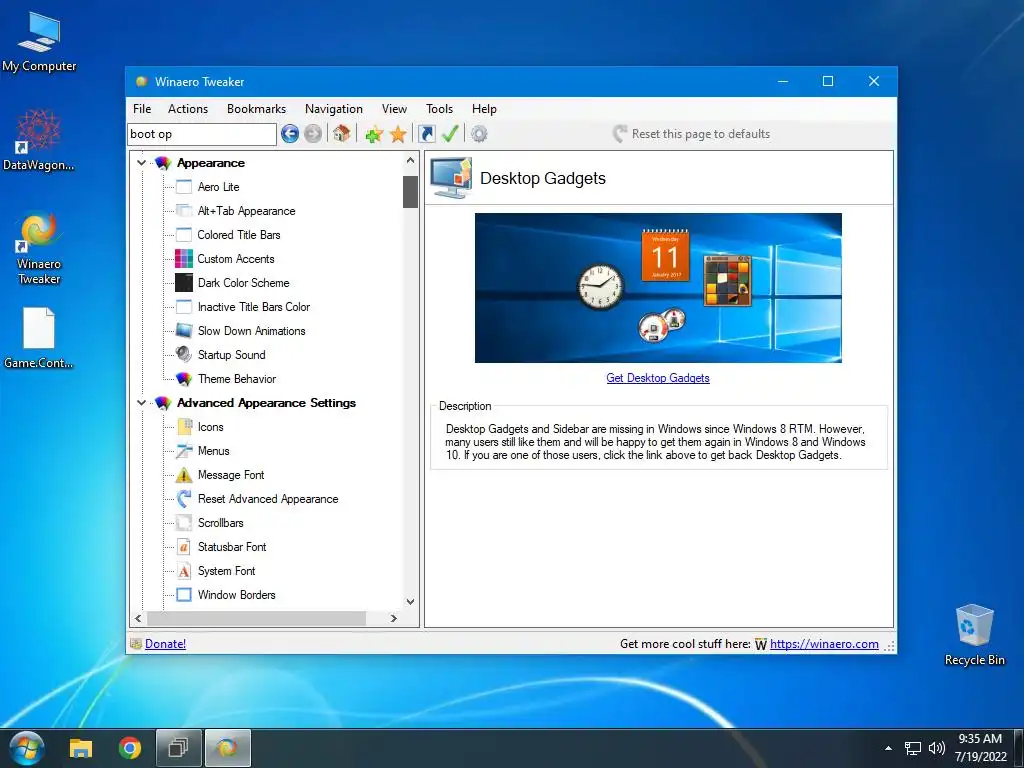
Task: Click the task view taskbar button
Action: 178,748
